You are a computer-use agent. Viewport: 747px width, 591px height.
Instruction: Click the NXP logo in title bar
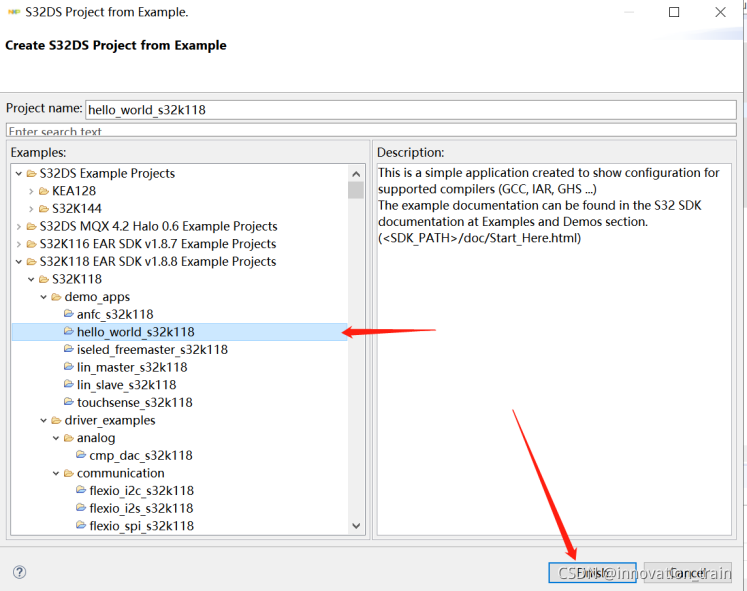14,12
